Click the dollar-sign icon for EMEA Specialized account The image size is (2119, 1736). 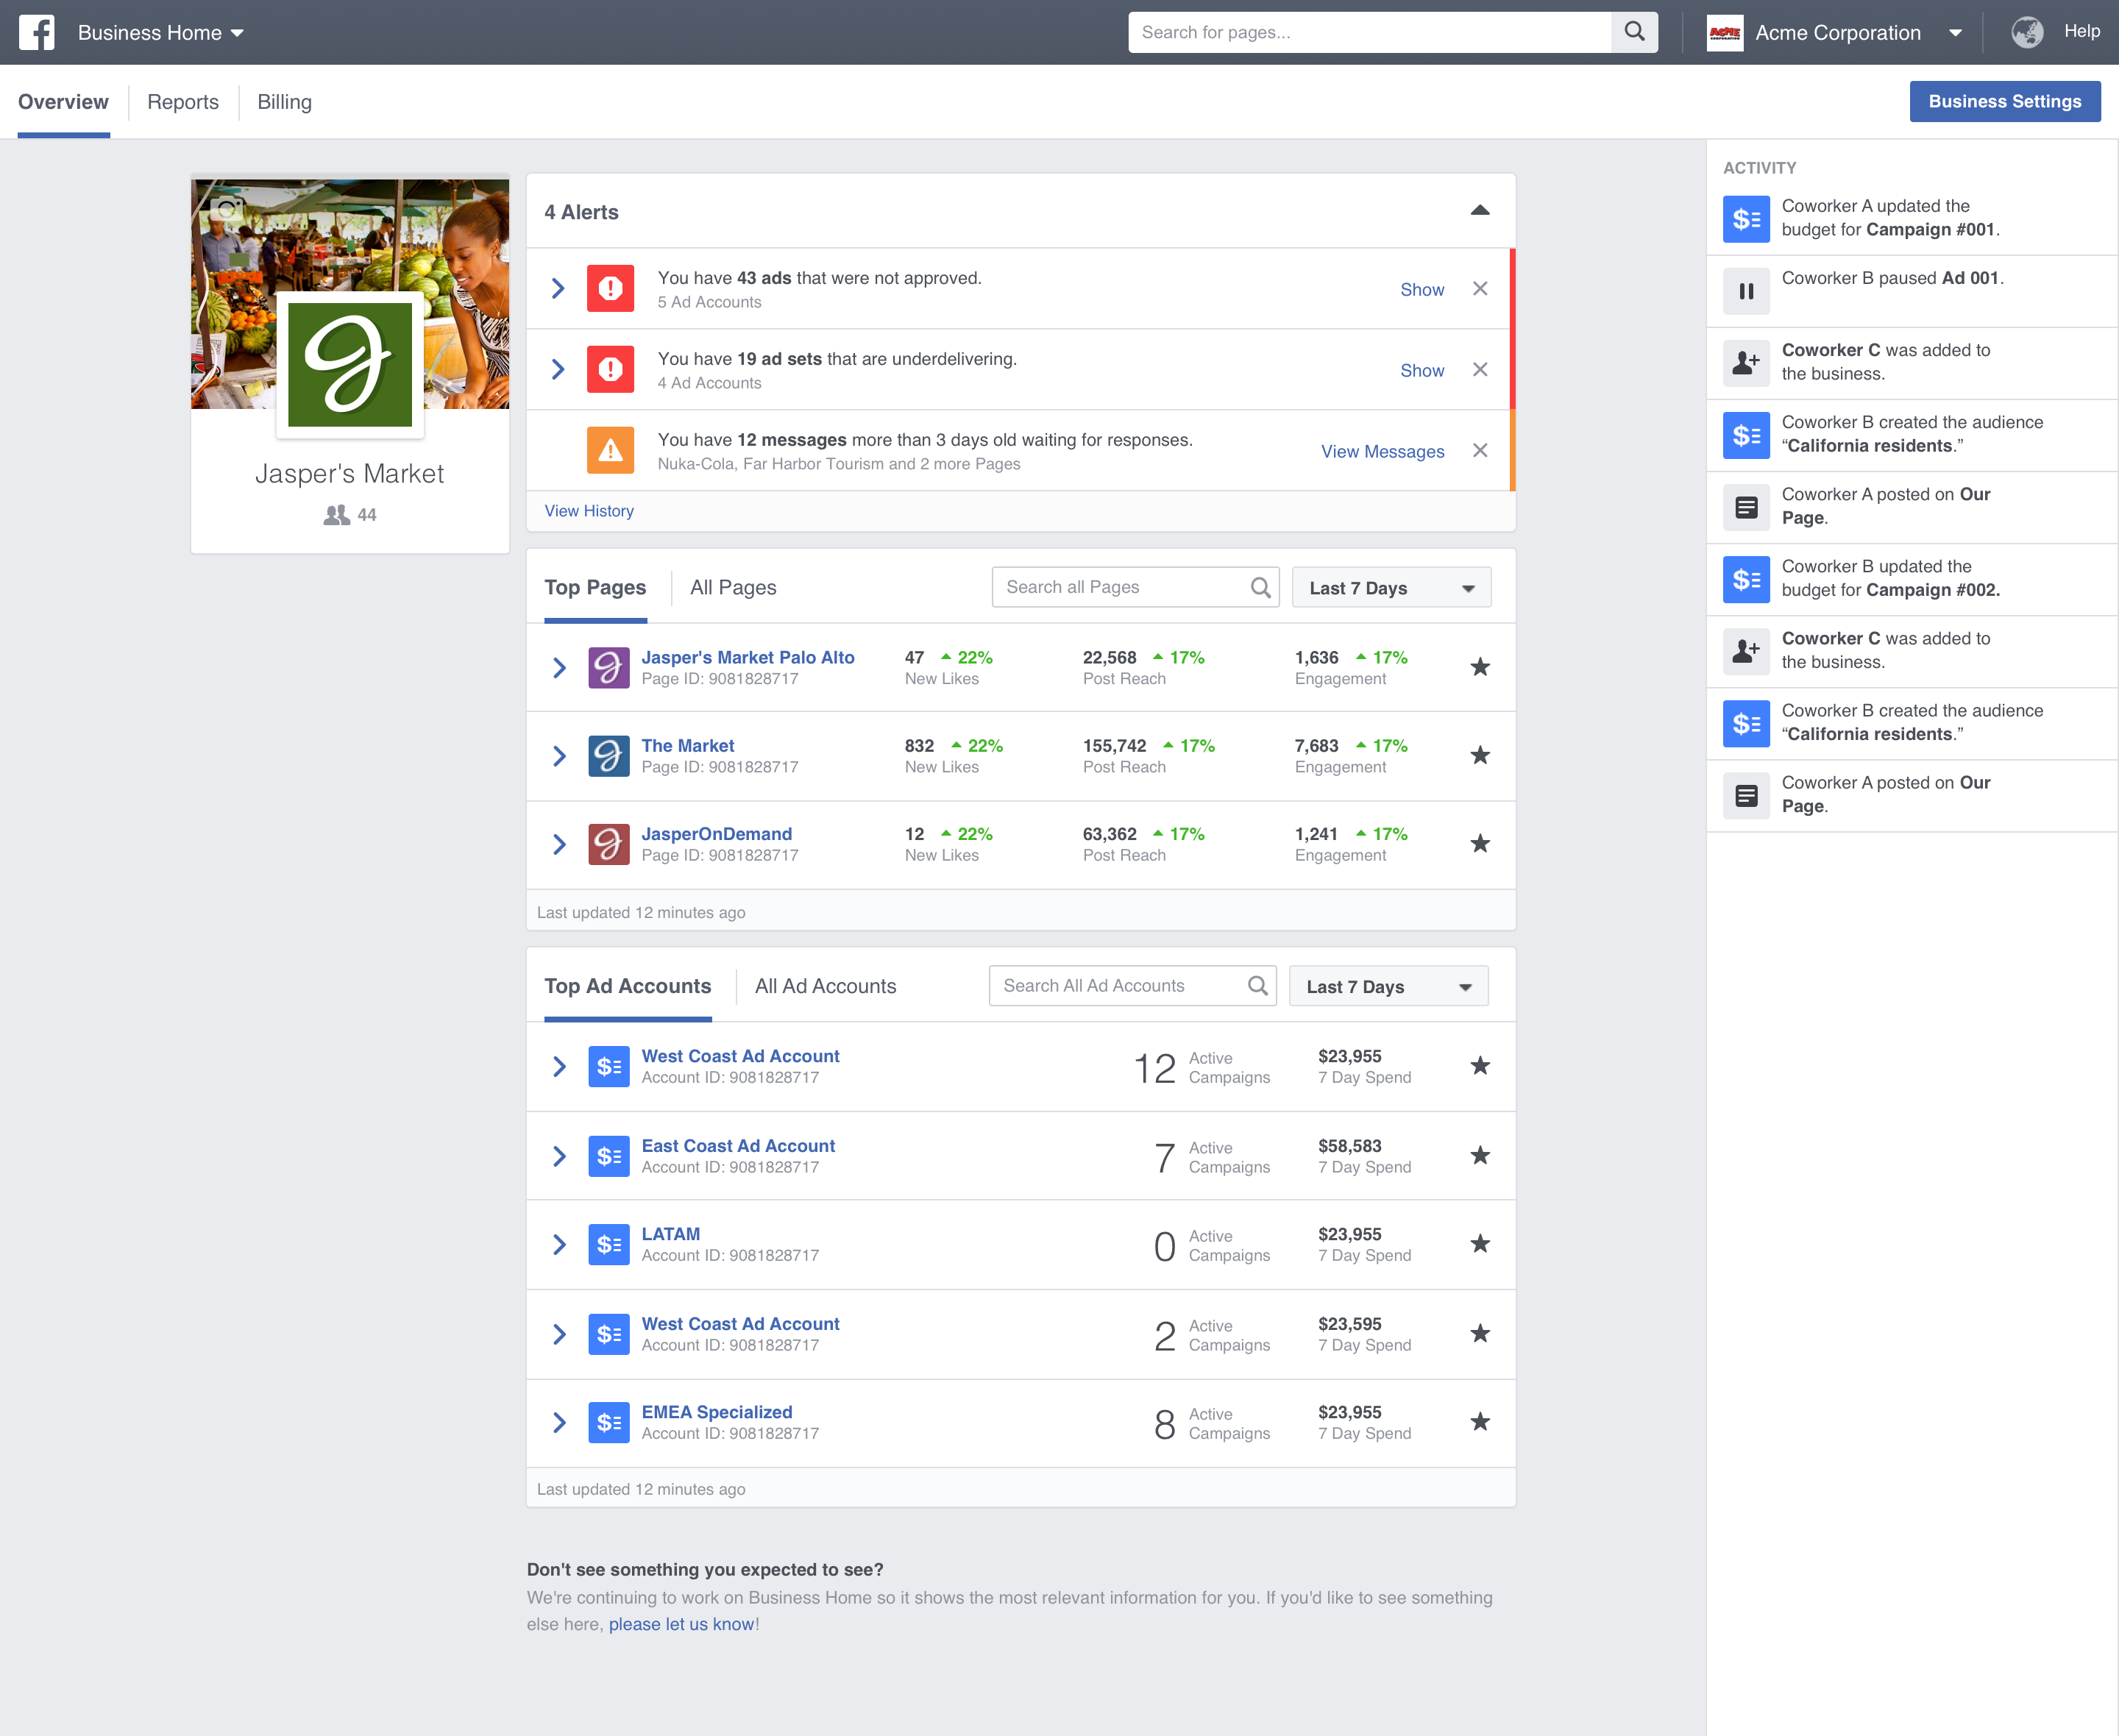(609, 1421)
